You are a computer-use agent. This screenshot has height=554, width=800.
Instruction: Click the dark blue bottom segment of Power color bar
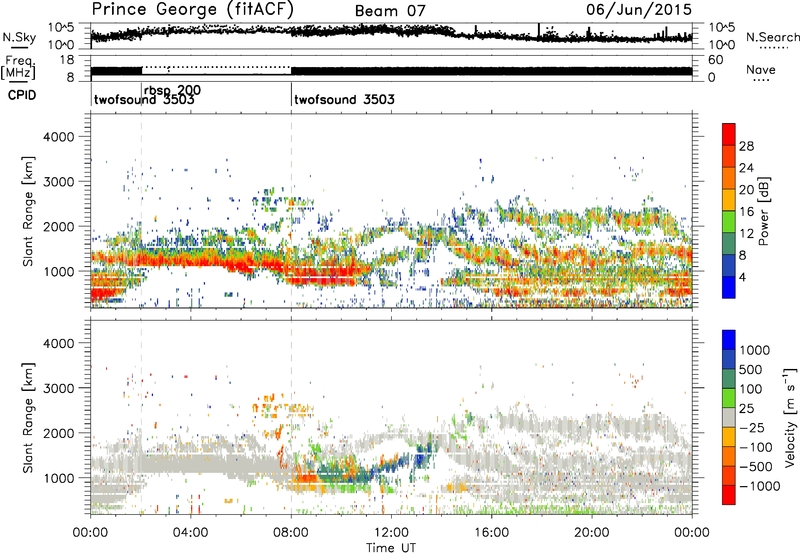coord(729,287)
